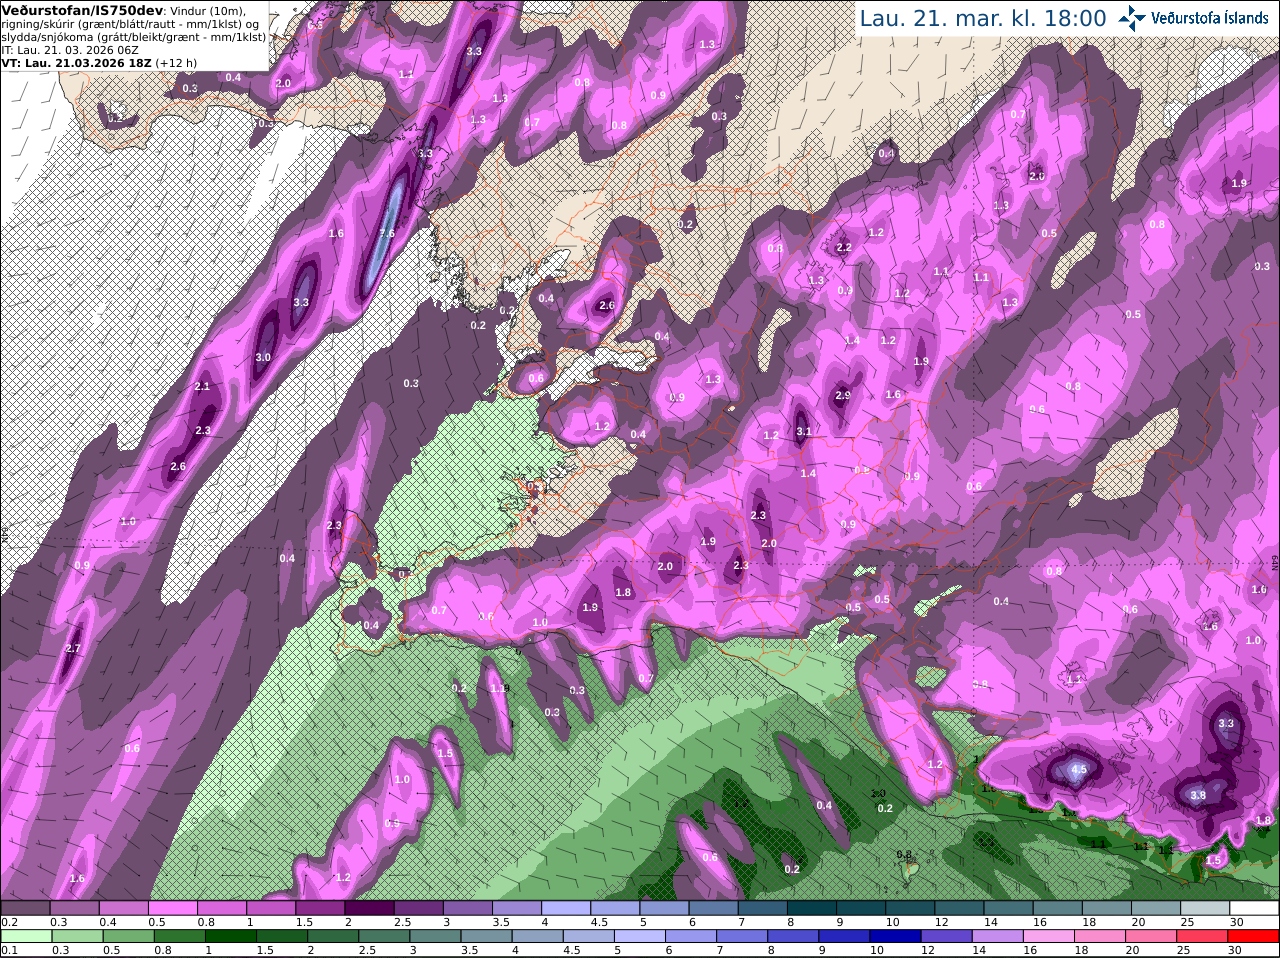
Task: Pick the red swatch ending the rain color scale
Action: (1255, 937)
